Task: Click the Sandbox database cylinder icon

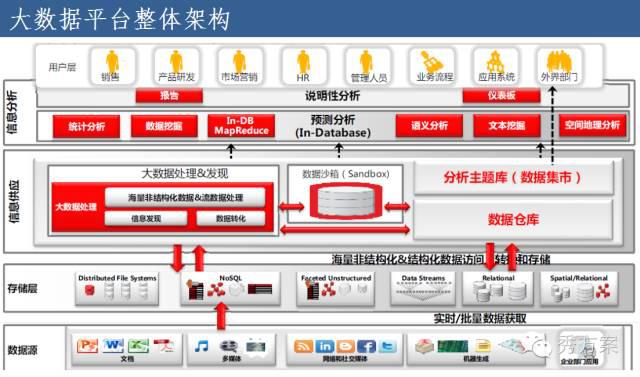Action: (346, 201)
